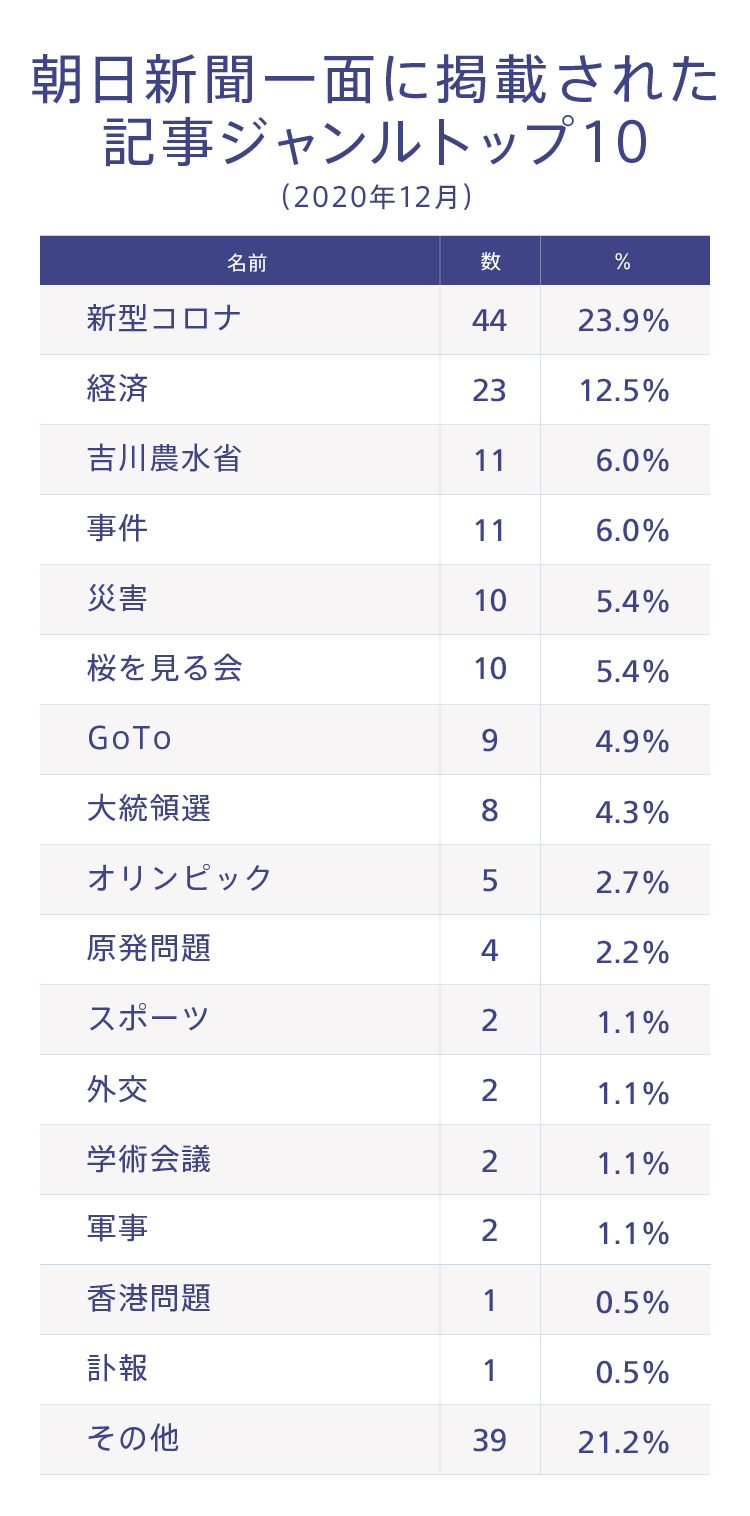The image size is (750, 1516).
Task: Select the 吉川農水省 row label
Action: click(x=164, y=459)
